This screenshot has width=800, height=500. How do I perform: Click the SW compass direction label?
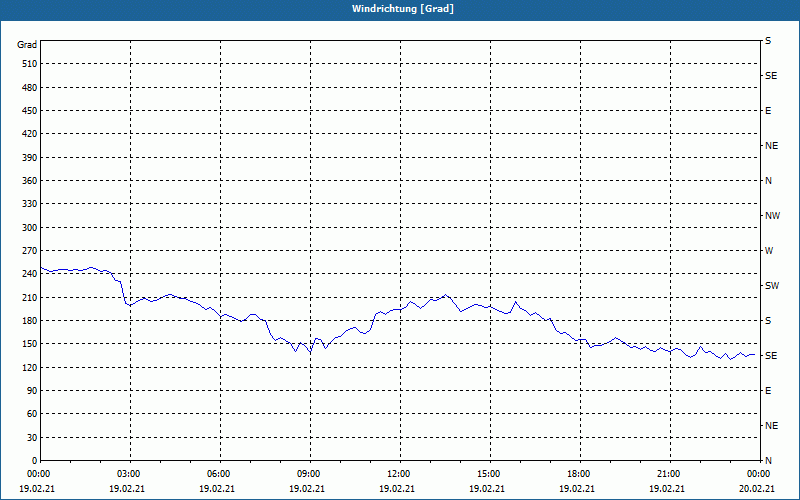[772, 286]
